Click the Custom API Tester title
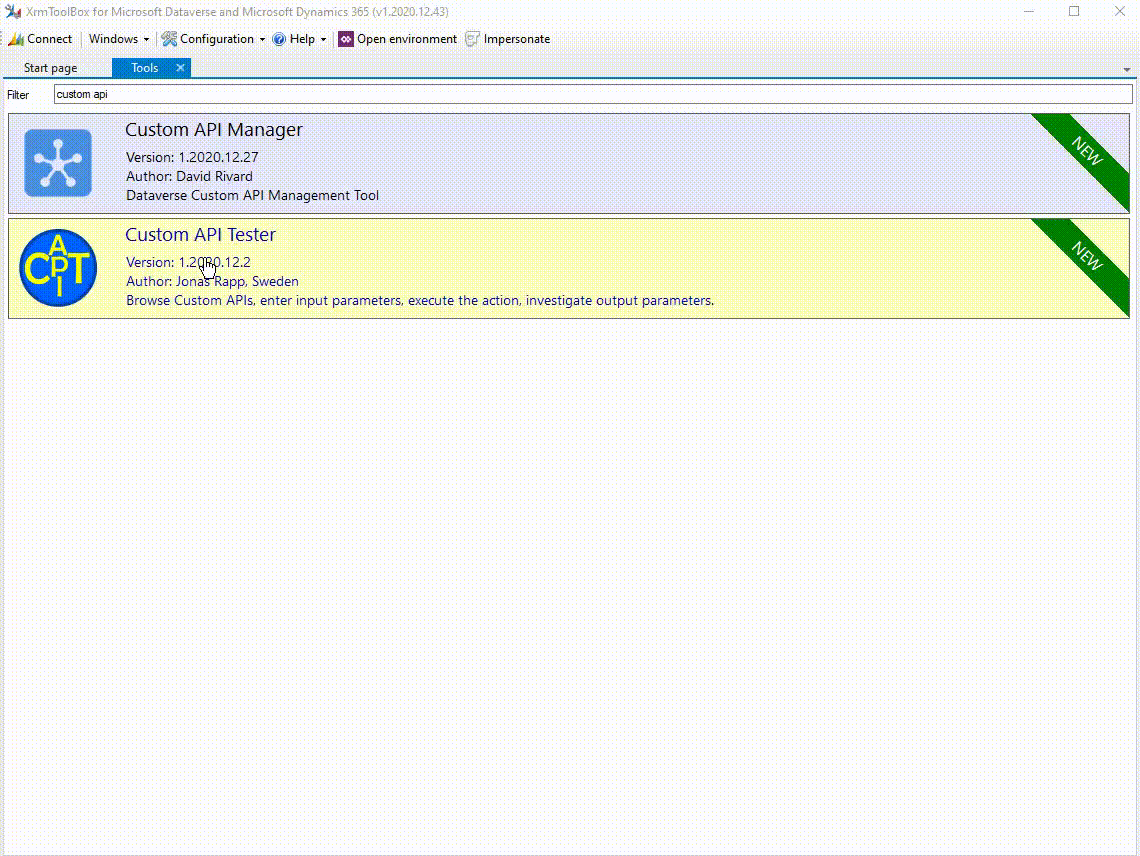This screenshot has width=1140, height=856. [201, 235]
